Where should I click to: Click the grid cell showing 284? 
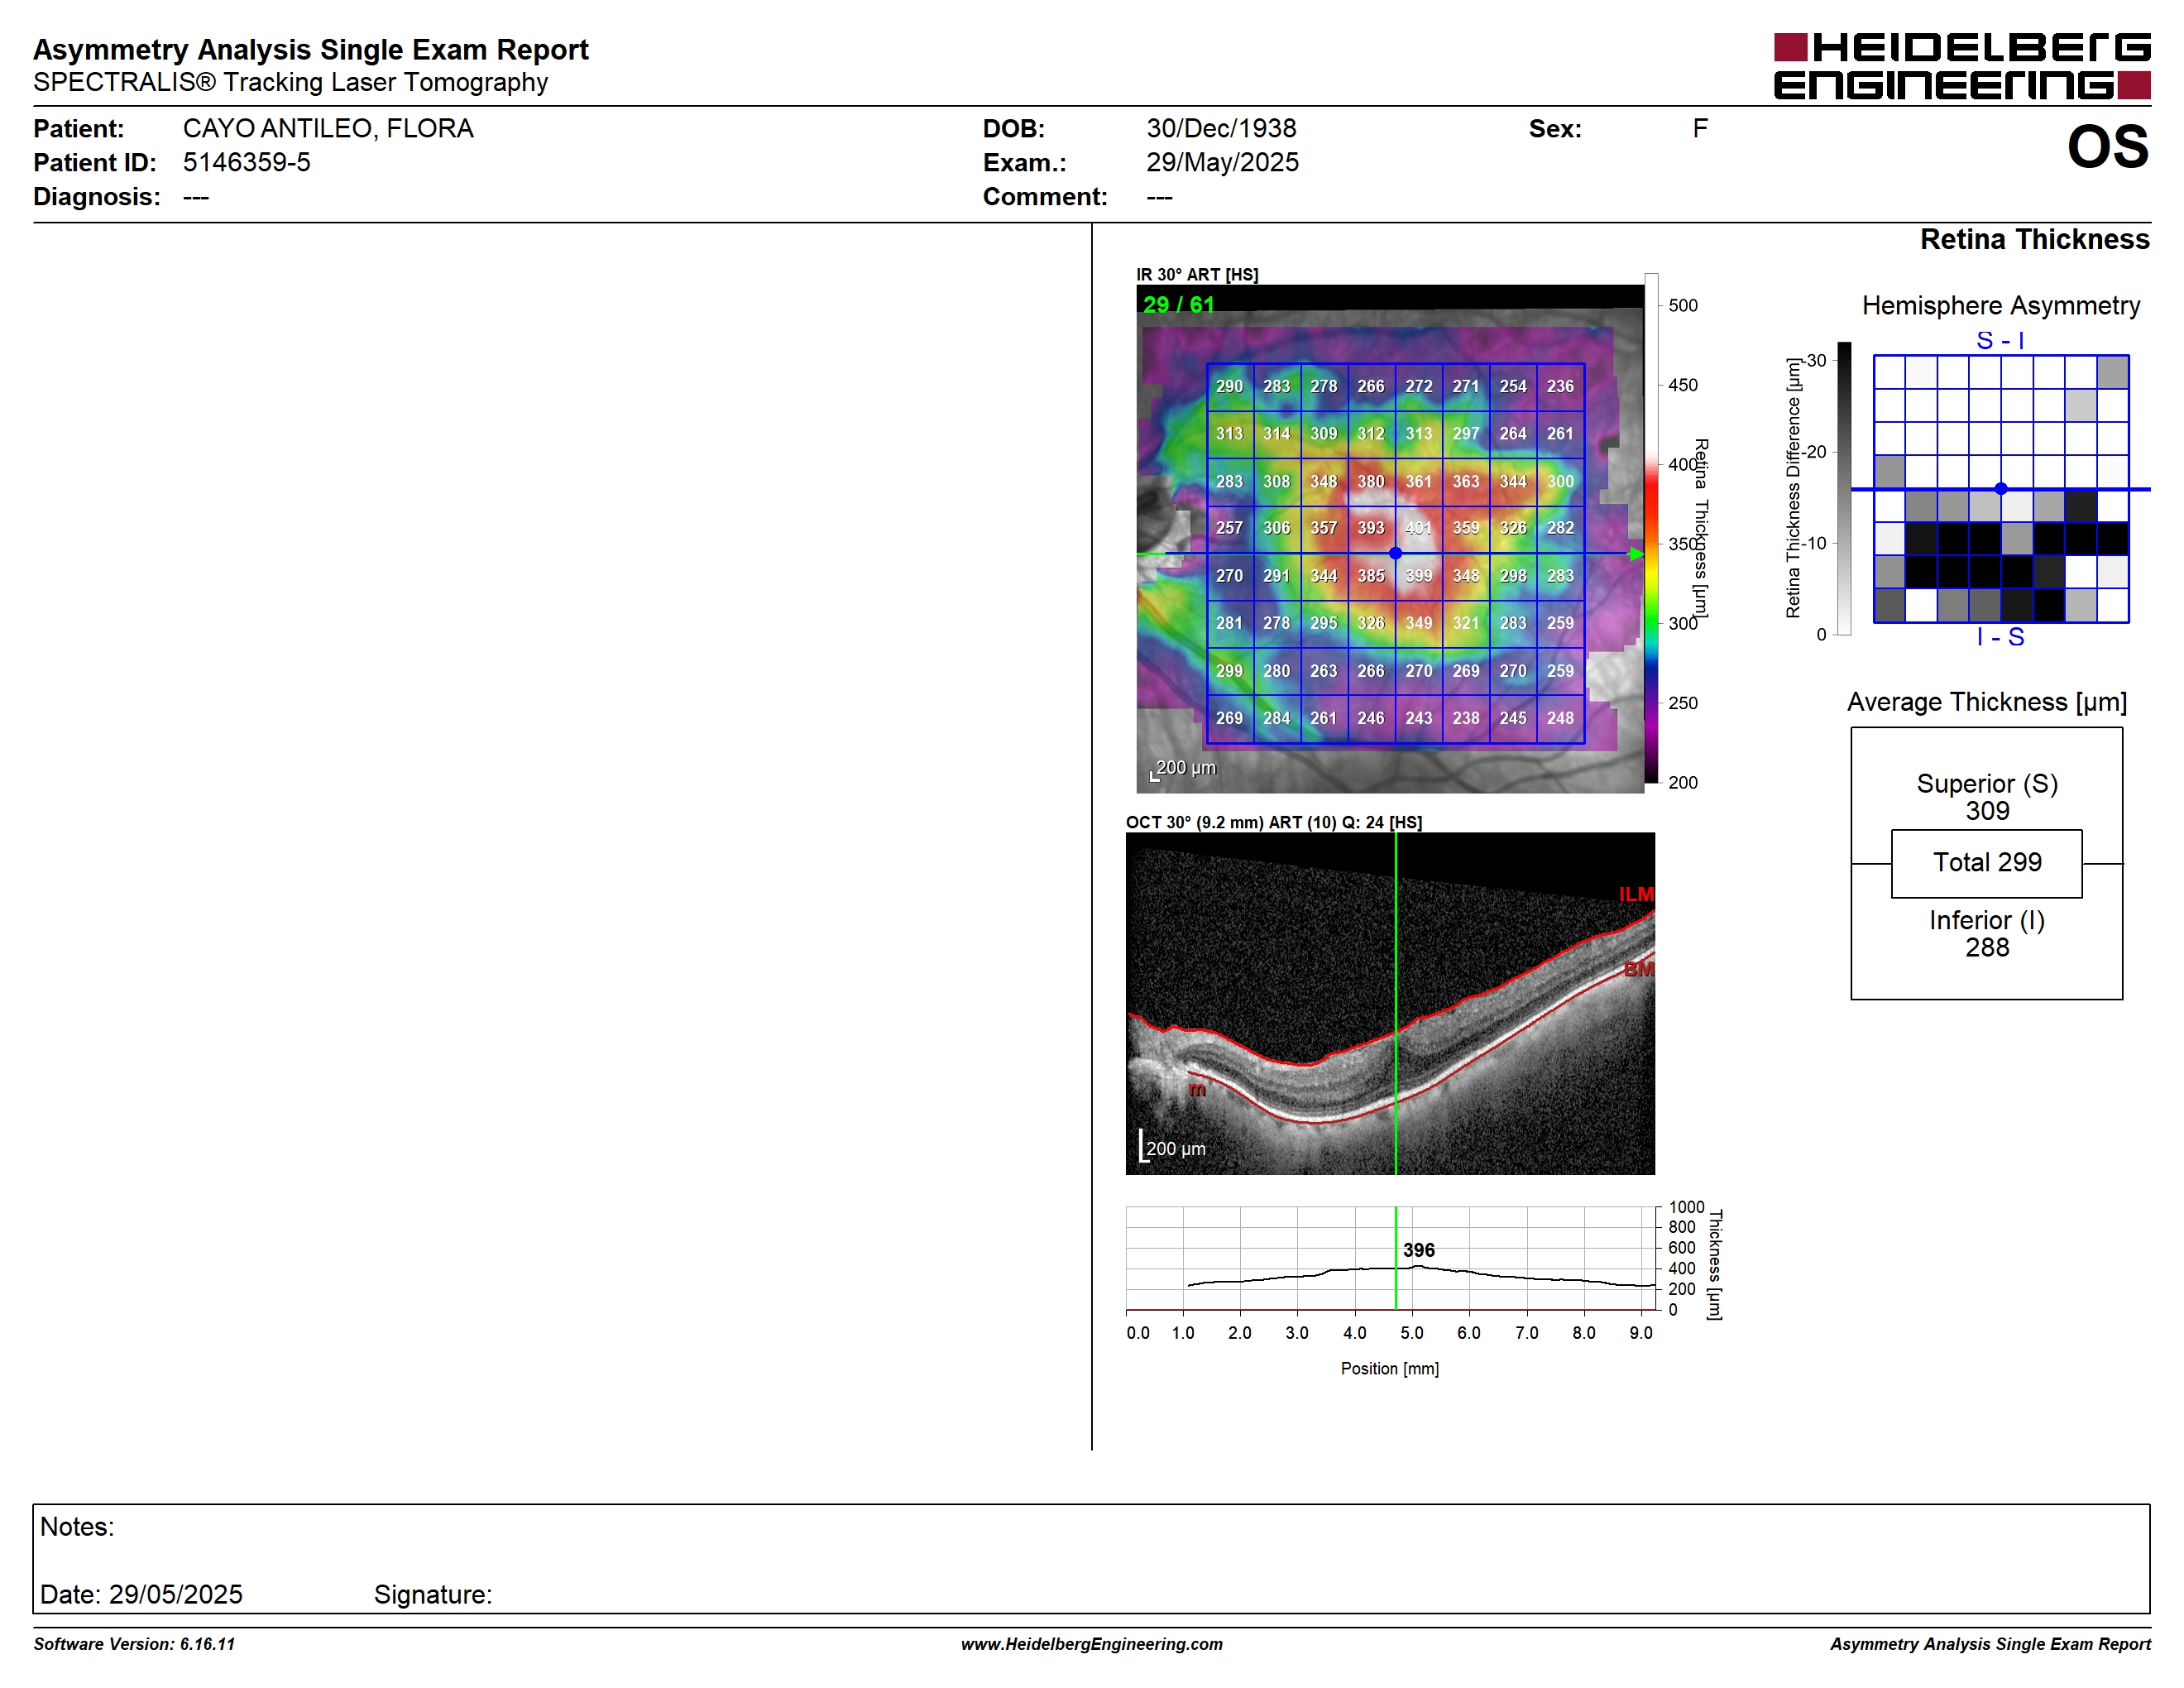[x=1277, y=718]
